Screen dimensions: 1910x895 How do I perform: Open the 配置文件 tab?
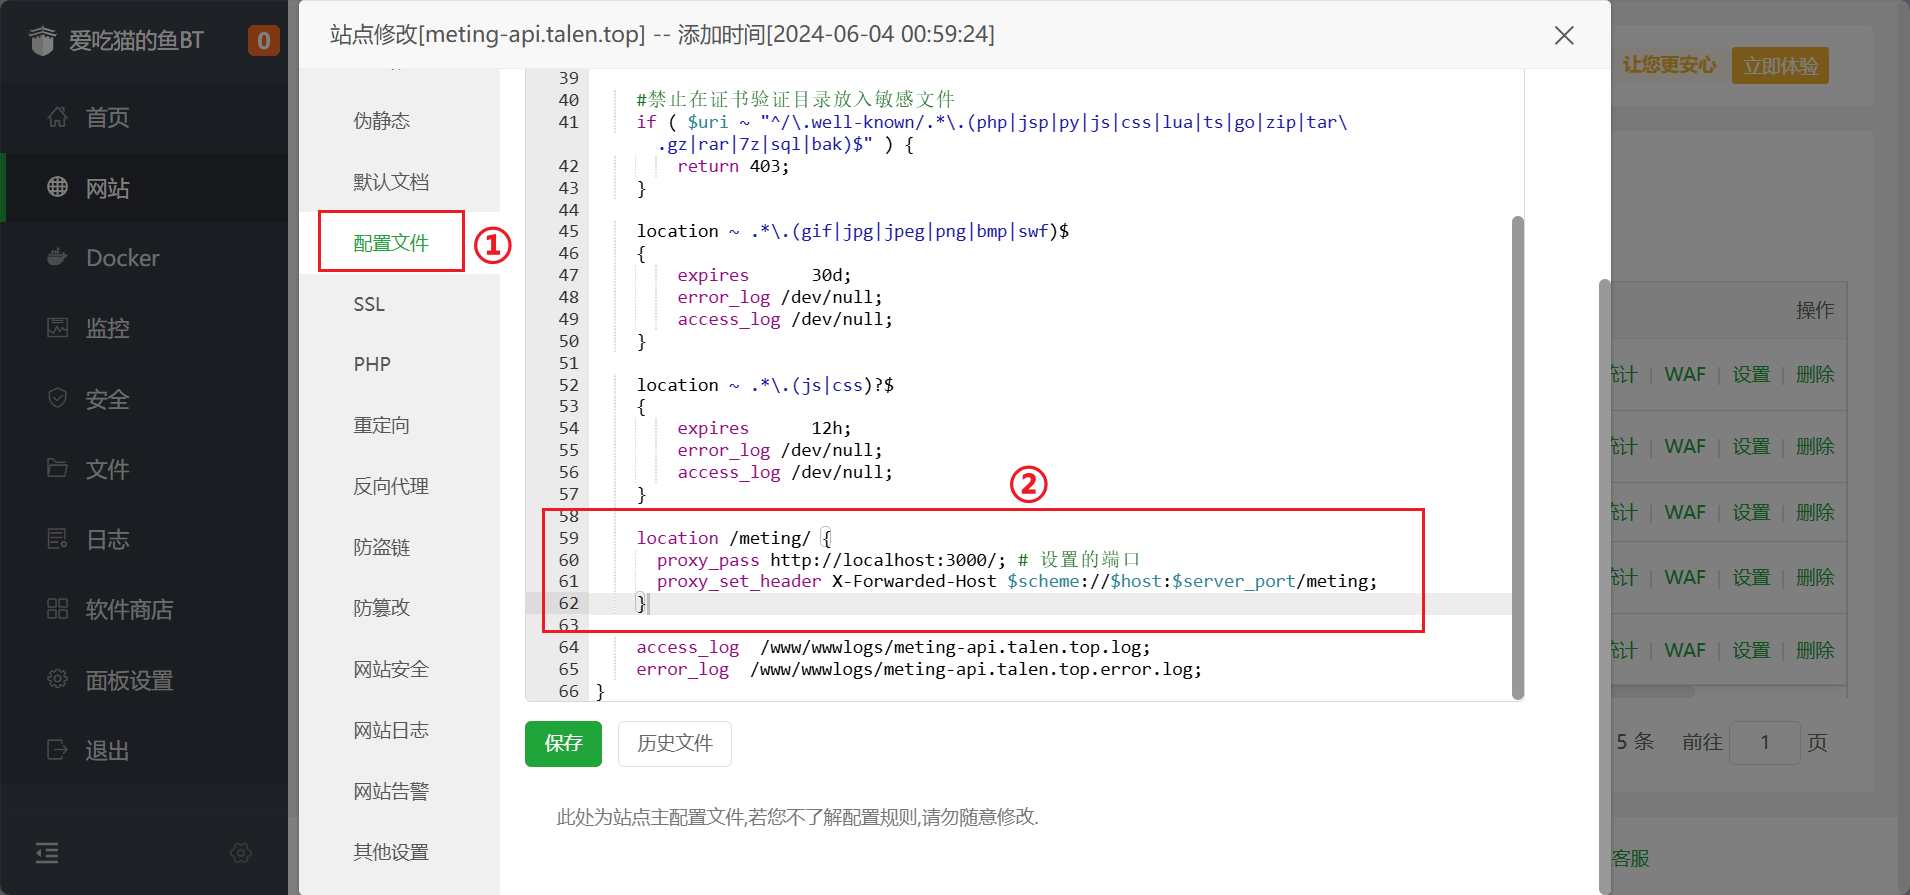391,243
